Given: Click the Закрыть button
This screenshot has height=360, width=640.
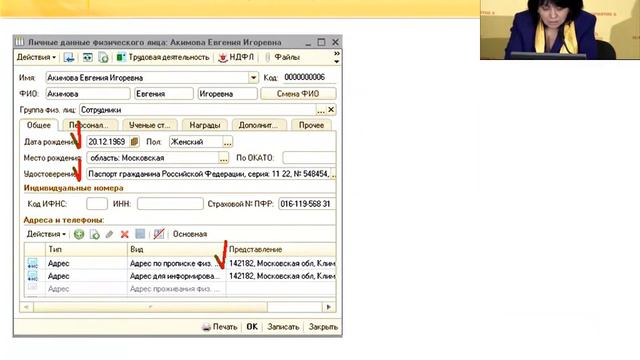Looking at the screenshot, I should [323, 327].
